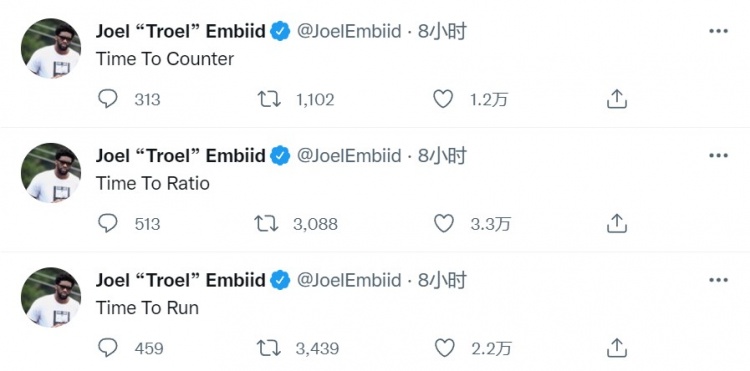Like the "Time To Run" tweet
Screen dimensions: 750x371
444,348
